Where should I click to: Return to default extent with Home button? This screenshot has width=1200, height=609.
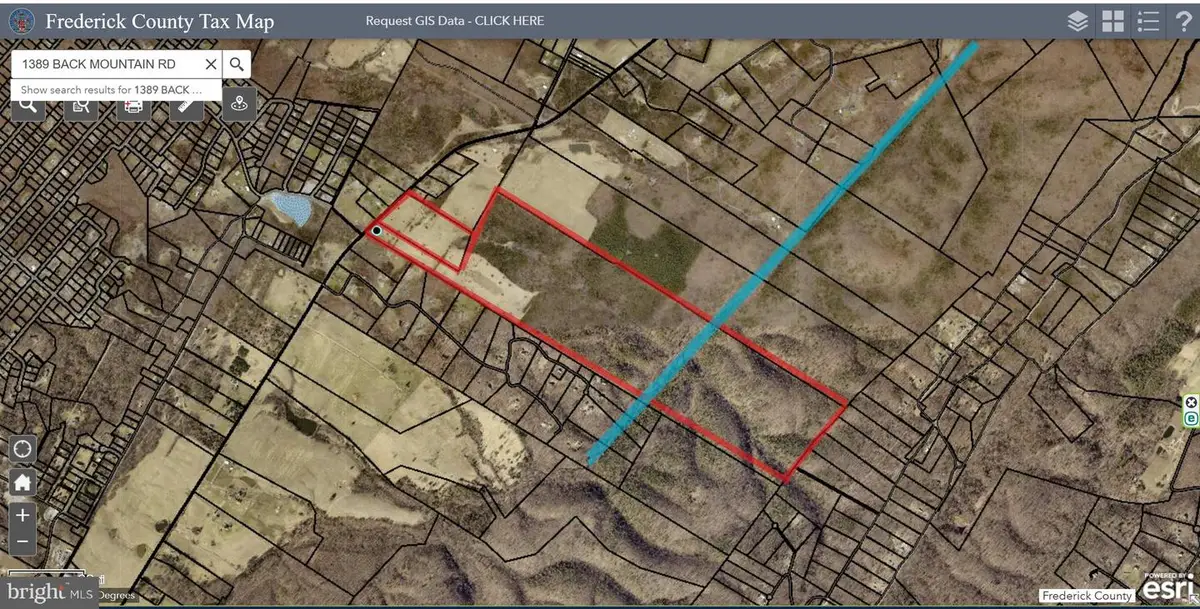(22, 483)
